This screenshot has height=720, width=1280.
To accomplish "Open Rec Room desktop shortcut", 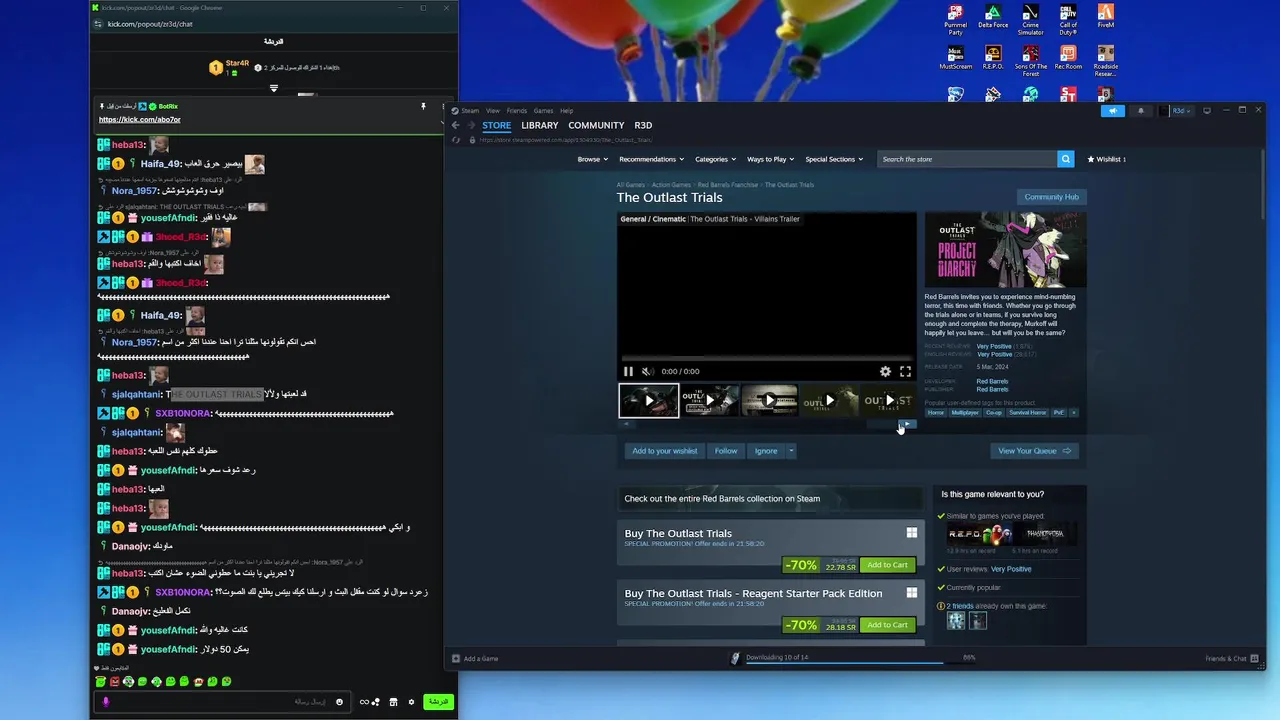I will (1068, 58).
